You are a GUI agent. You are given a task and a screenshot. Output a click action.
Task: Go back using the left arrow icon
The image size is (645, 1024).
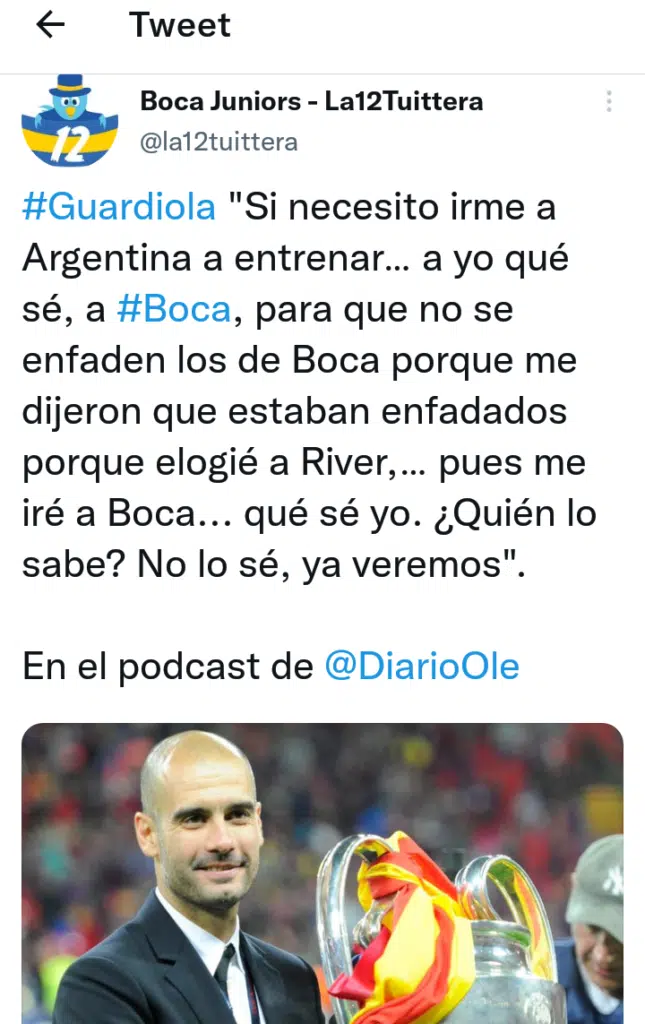50,25
